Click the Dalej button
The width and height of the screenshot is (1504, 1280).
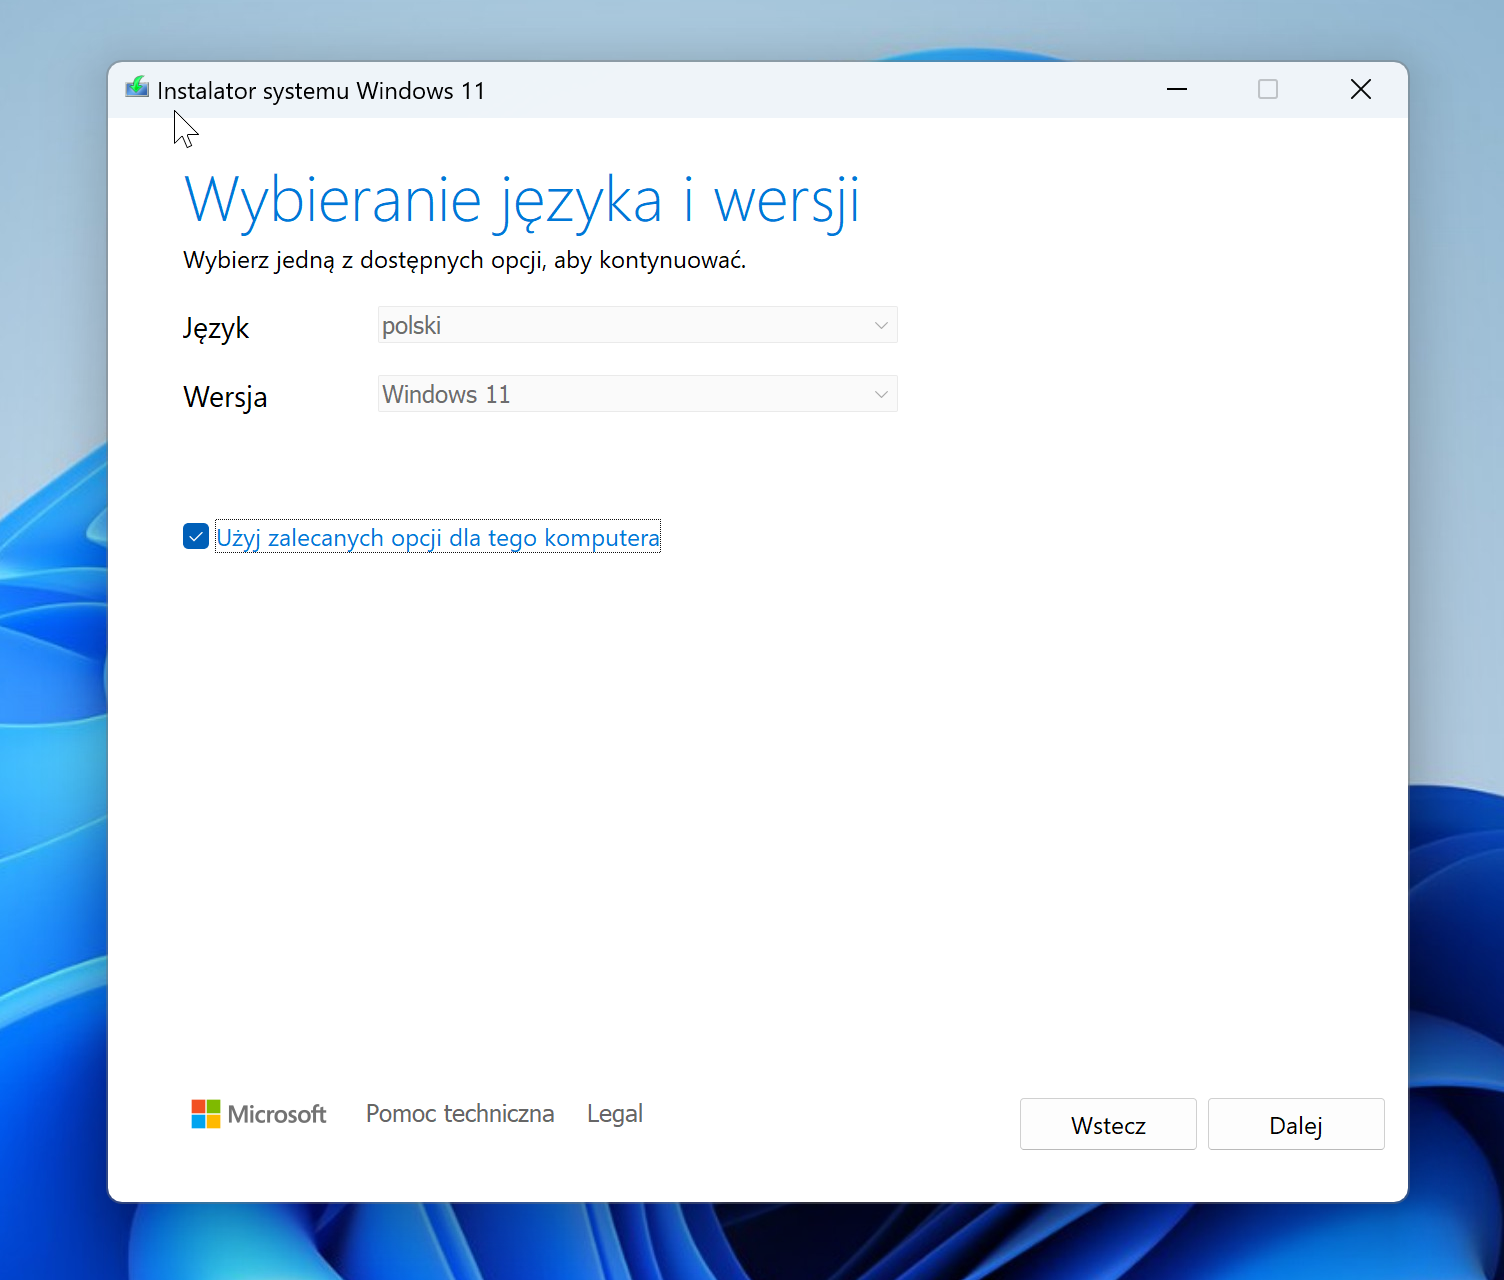point(1296,1125)
